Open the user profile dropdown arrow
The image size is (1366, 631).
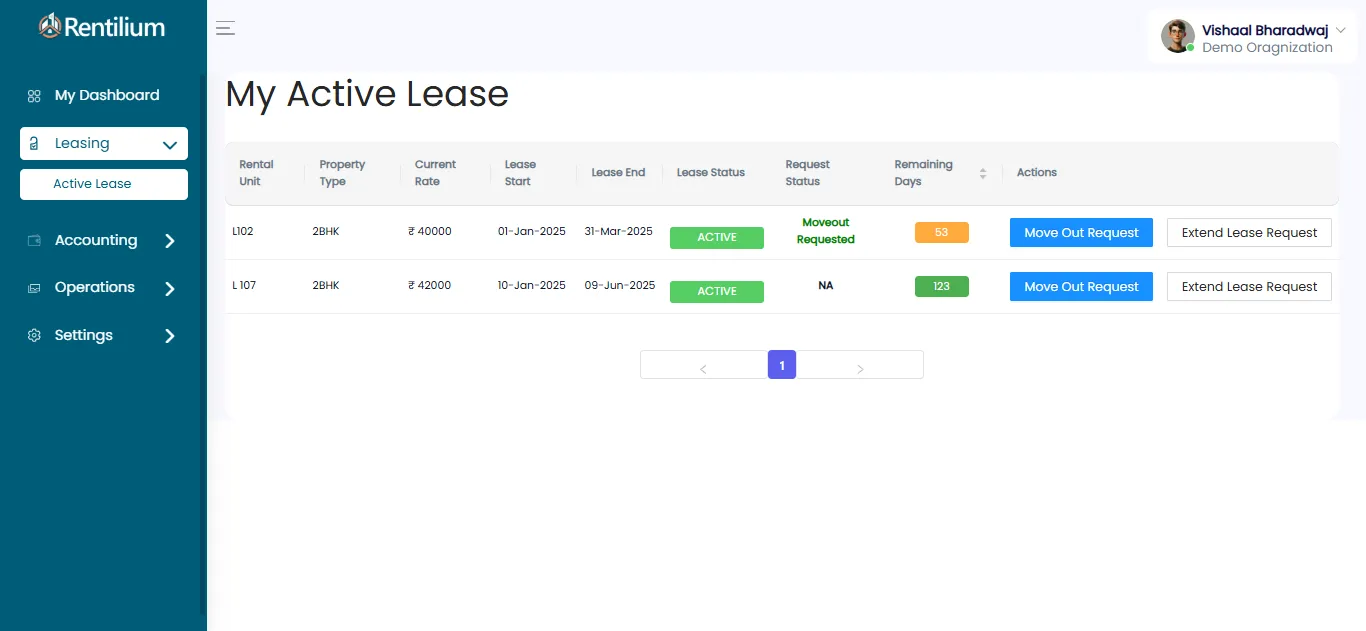1341,31
